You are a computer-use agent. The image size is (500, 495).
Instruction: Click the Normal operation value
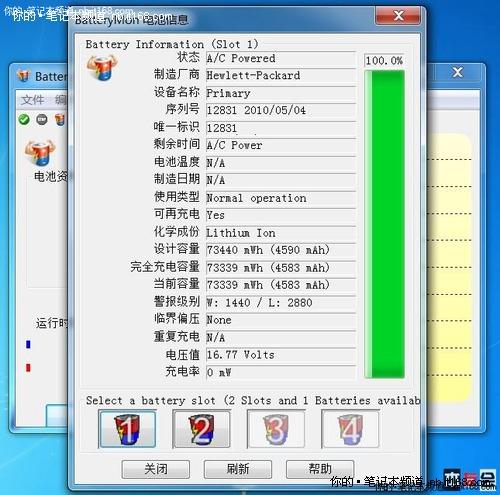[281, 198]
